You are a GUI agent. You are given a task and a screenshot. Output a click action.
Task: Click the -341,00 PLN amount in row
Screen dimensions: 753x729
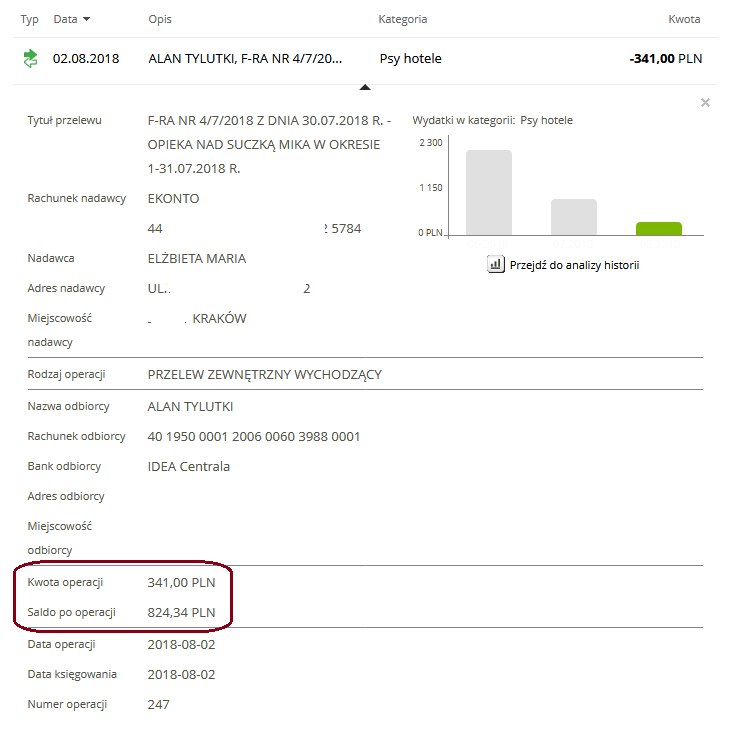(x=665, y=59)
